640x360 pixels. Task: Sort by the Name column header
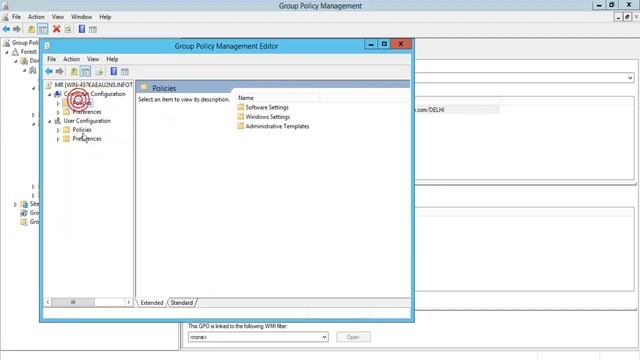pos(278,98)
